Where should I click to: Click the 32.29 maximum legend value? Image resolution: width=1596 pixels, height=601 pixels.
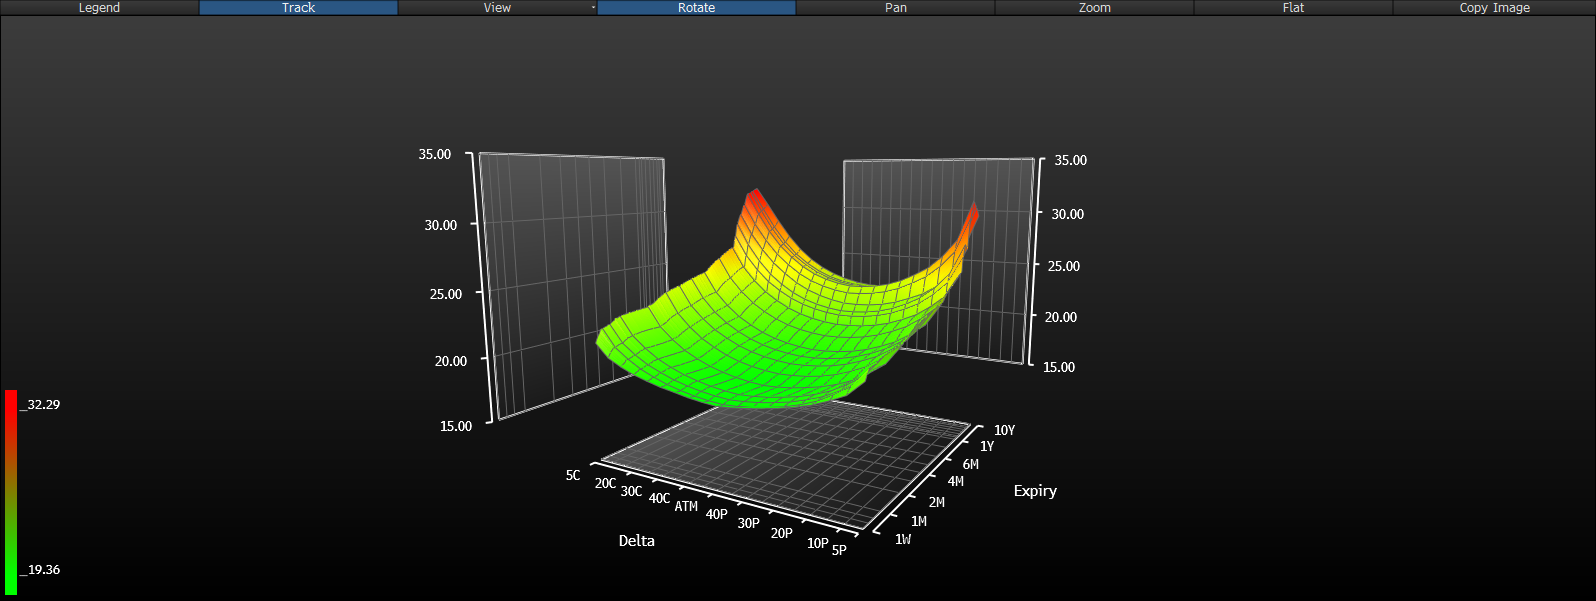click(43, 404)
